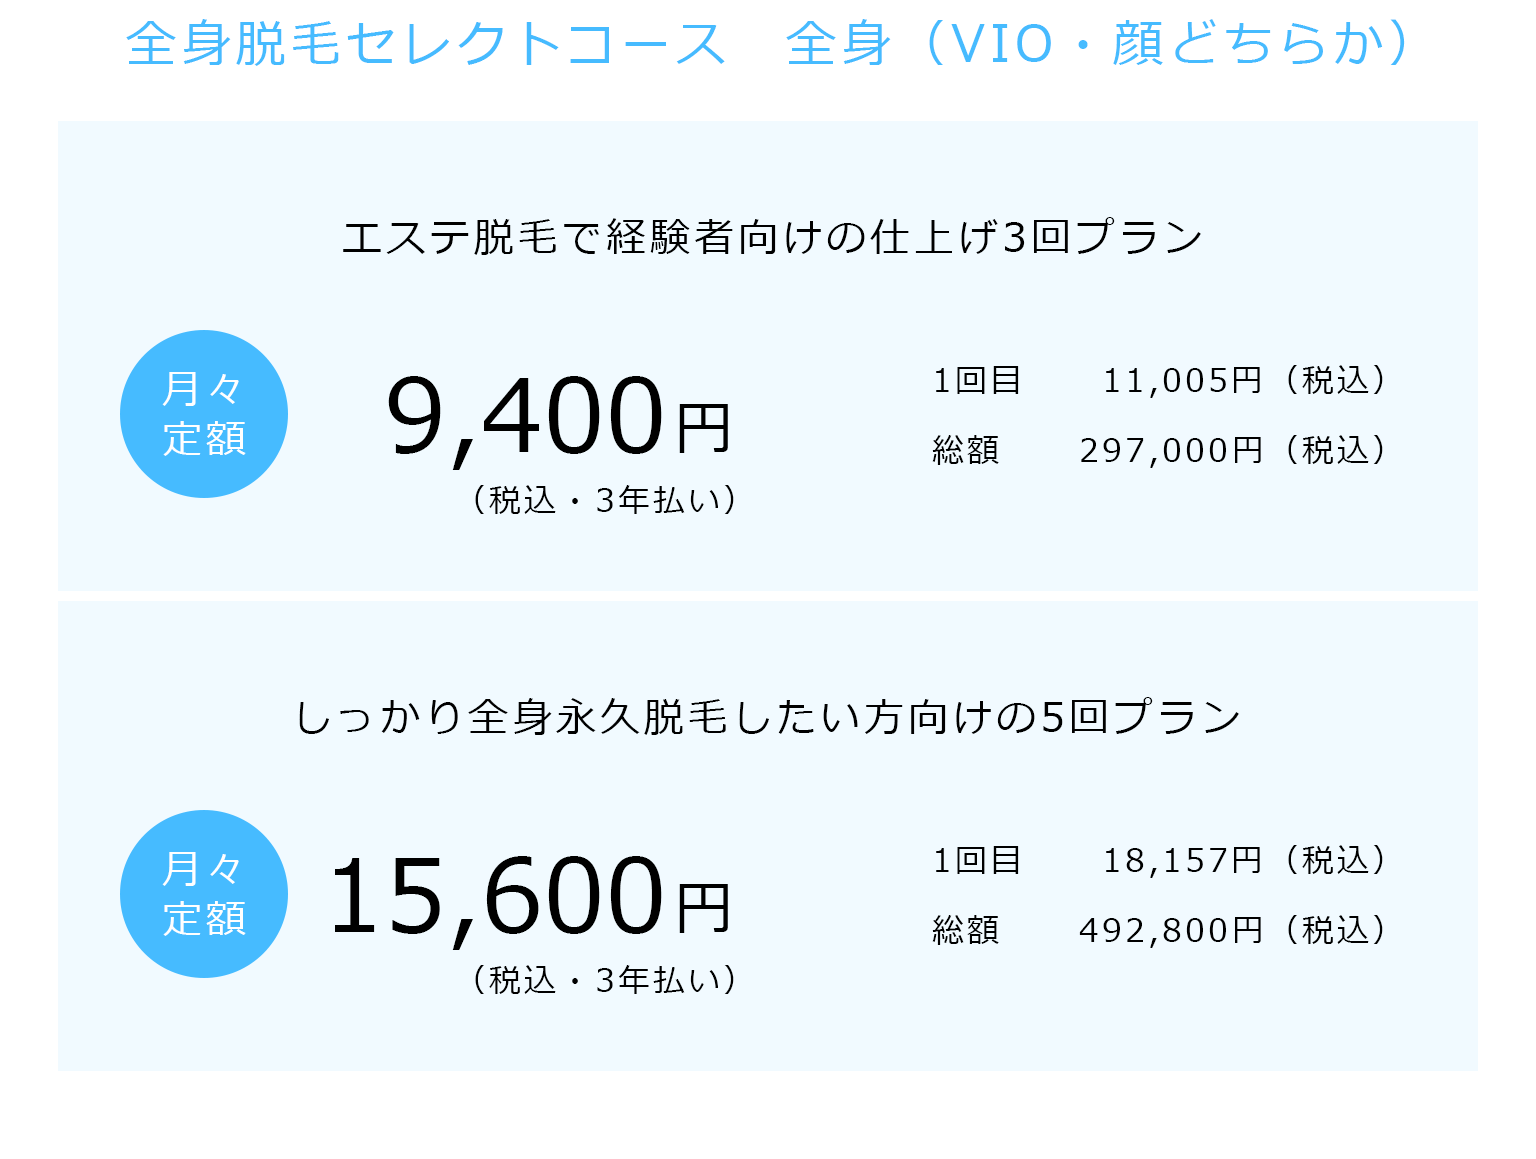Click the 円 symbol beside 15,600
This screenshot has width=1536, height=1159.
[704, 908]
